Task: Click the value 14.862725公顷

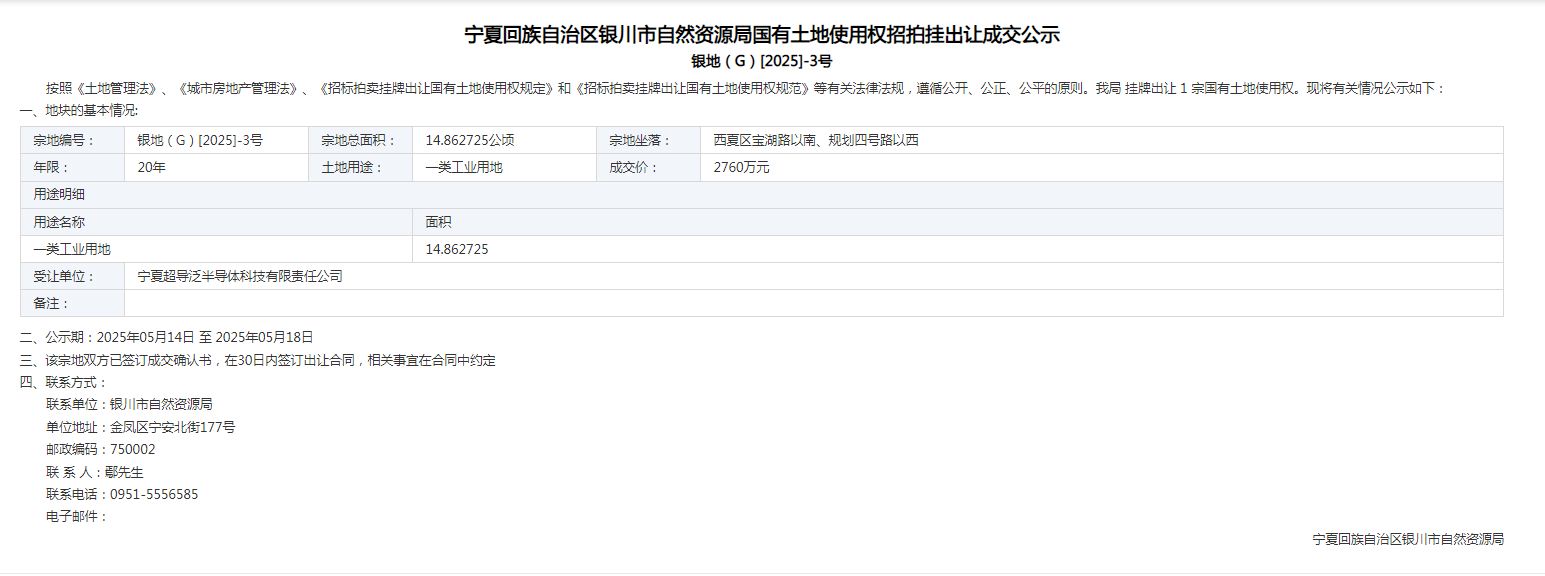Action: click(x=469, y=140)
